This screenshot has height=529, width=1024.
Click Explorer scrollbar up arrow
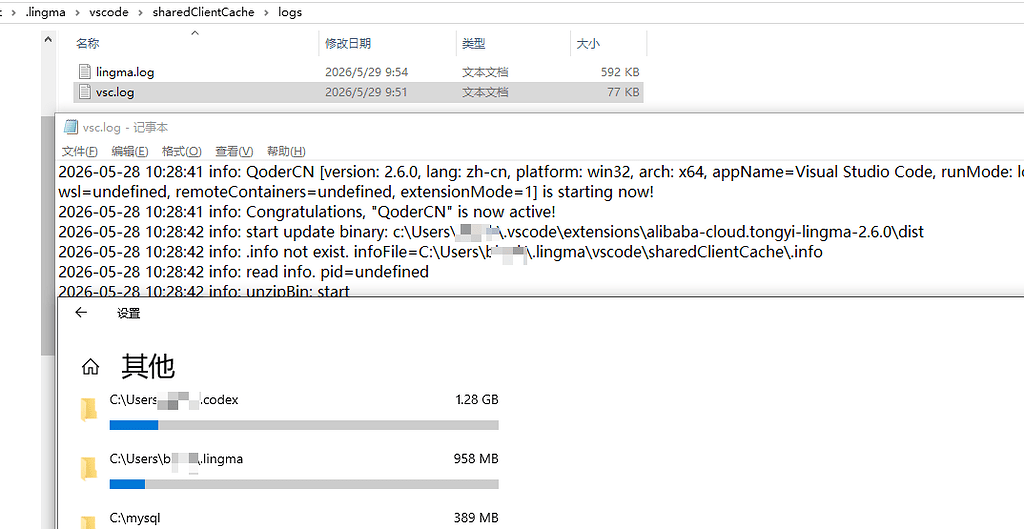(48, 40)
